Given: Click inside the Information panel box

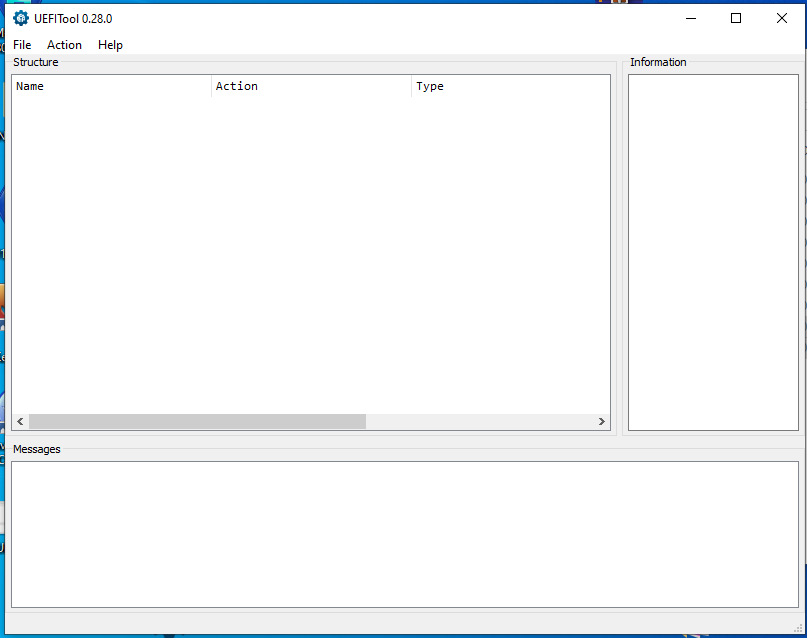Looking at the screenshot, I should pyautogui.click(x=713, y=250).
